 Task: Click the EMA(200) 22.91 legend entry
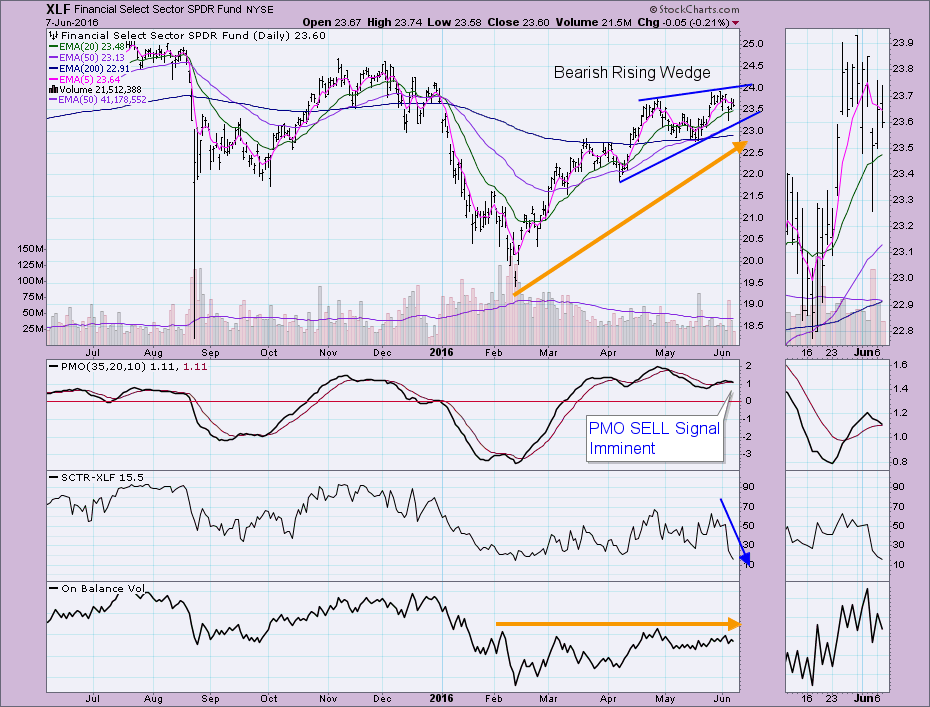coord(90,68)
